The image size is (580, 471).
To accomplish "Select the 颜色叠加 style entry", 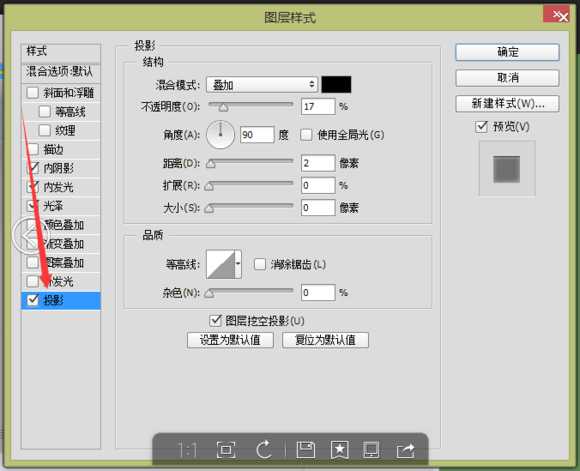I will [x=61, y=225].
